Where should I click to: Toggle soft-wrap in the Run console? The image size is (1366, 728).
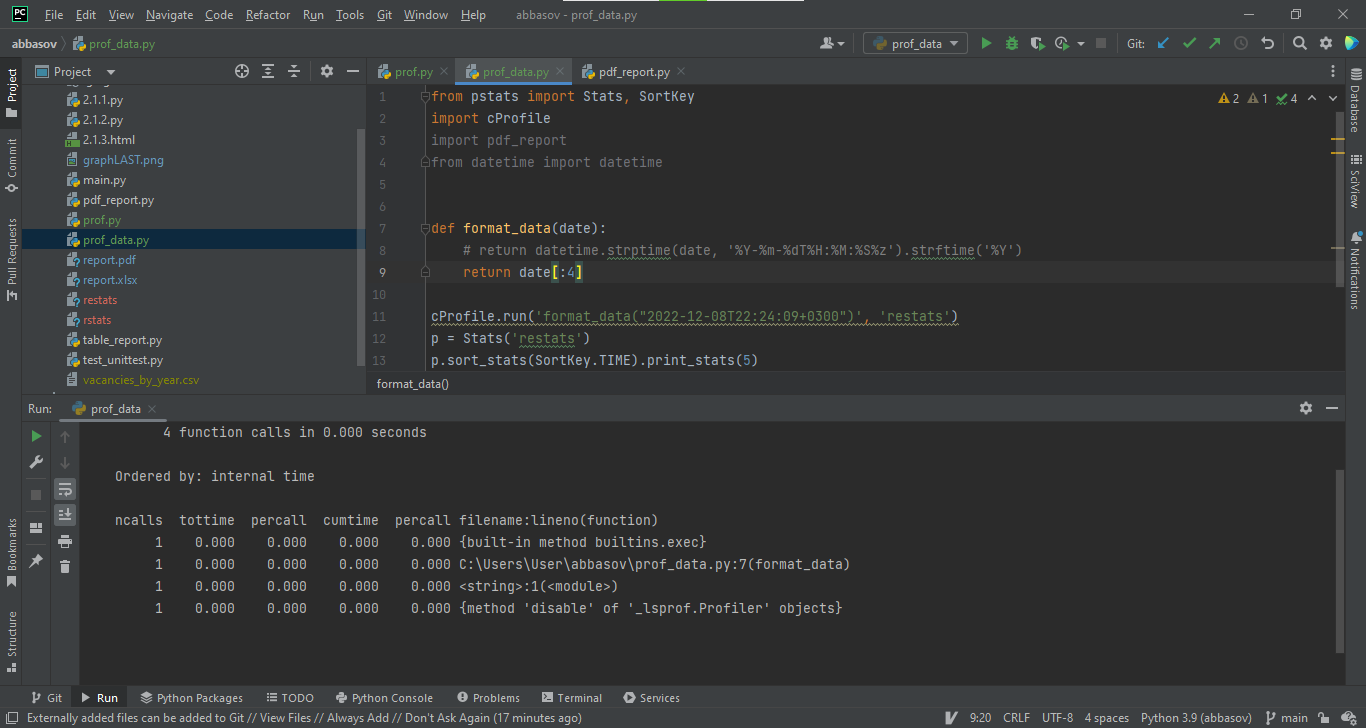click(65, 489)
